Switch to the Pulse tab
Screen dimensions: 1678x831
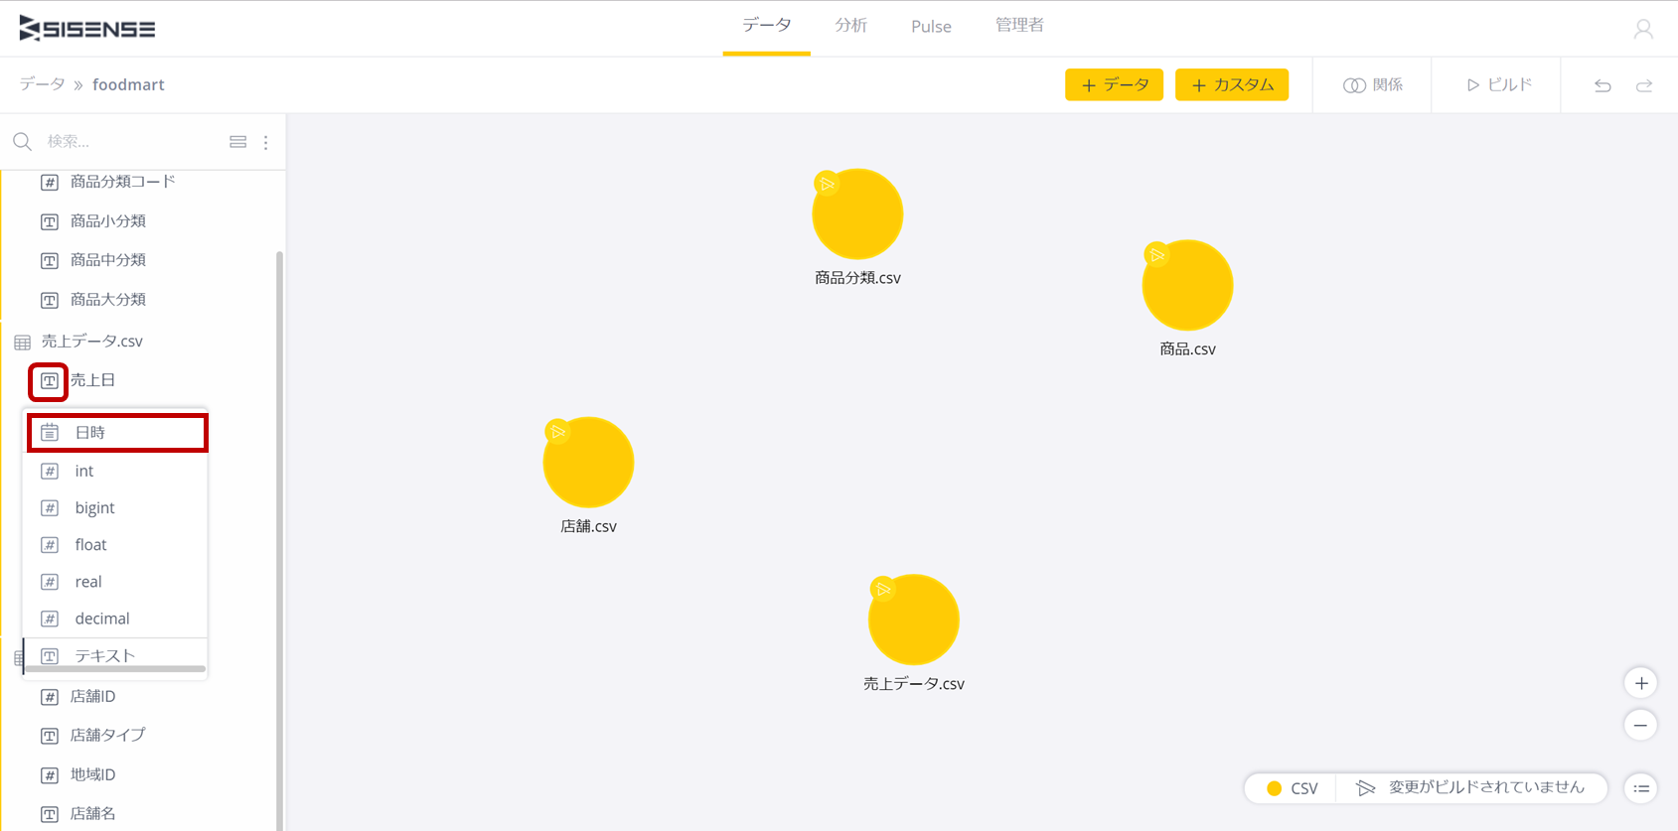(931, 27)
